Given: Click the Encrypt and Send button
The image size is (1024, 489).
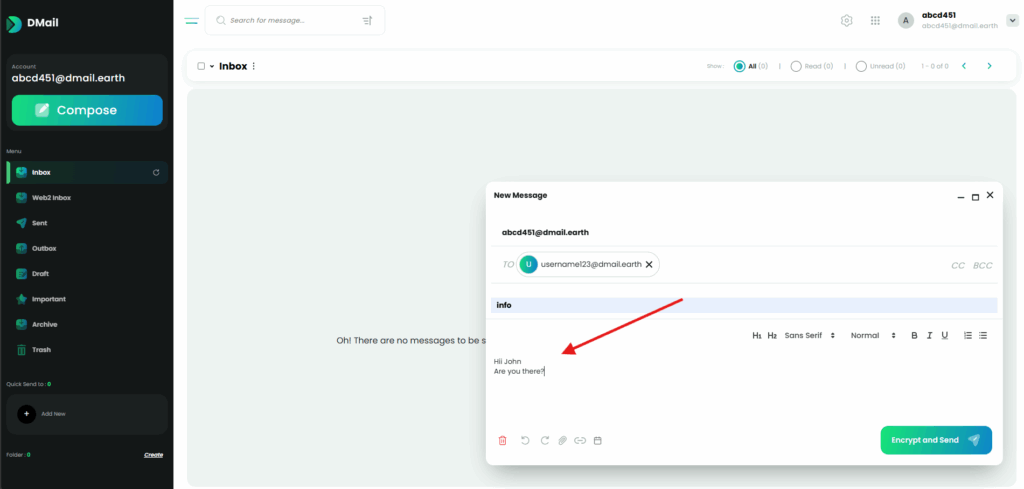Looking at the screenshot, I should pos(935,440).
